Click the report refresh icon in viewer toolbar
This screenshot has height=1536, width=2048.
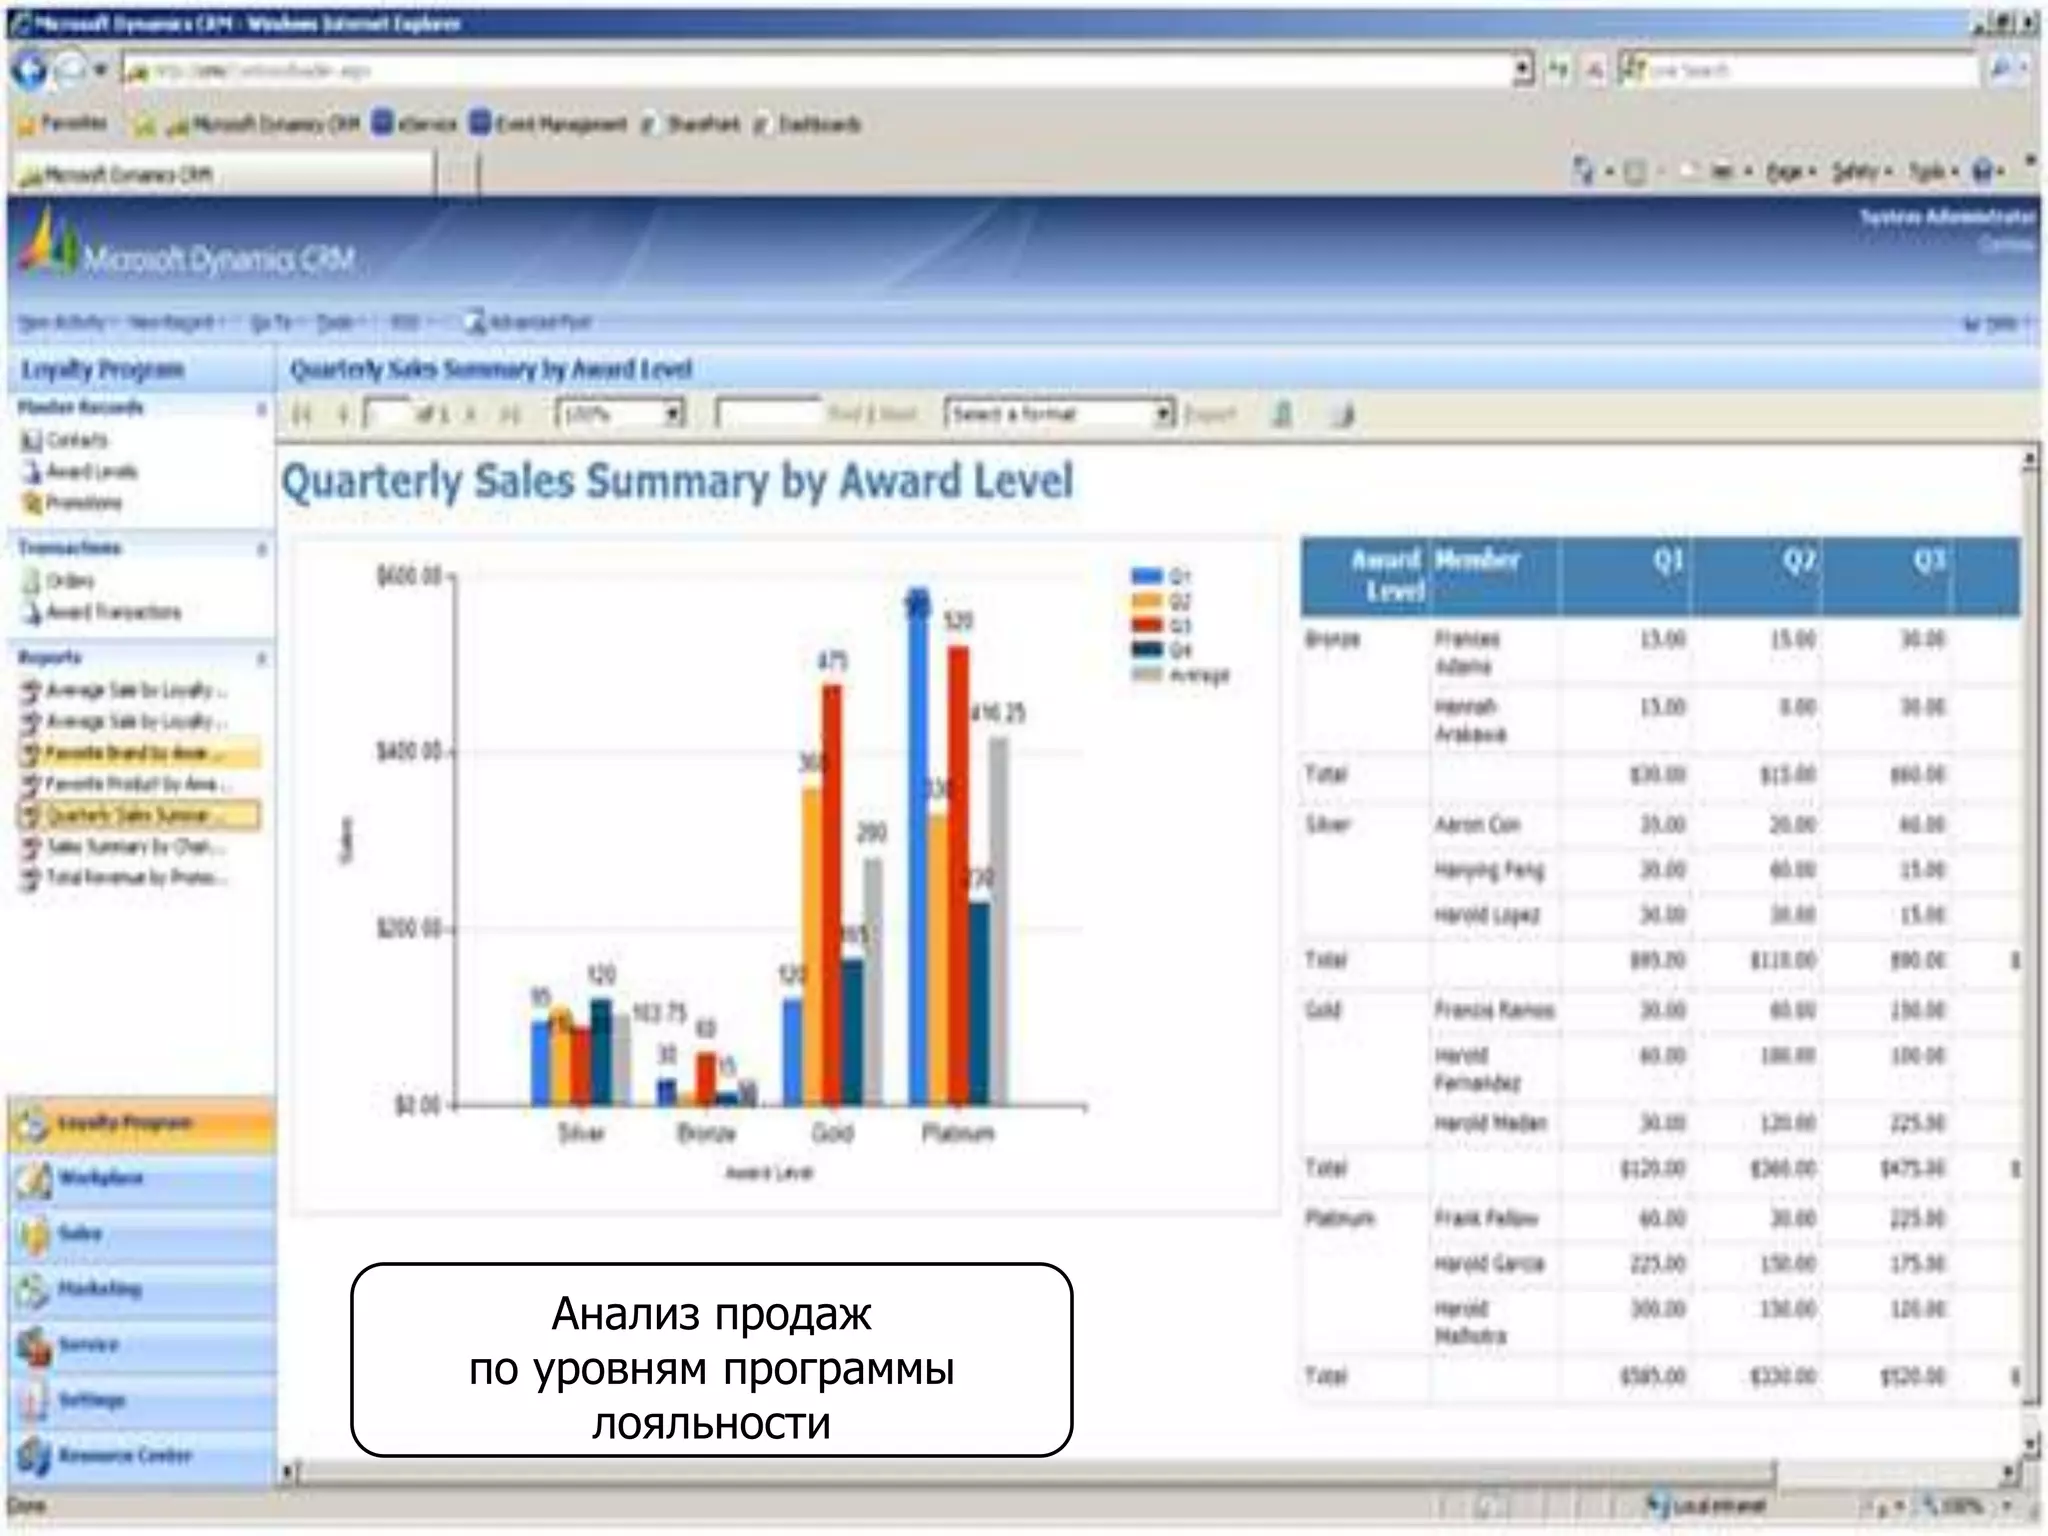[x=1283, y=415]
